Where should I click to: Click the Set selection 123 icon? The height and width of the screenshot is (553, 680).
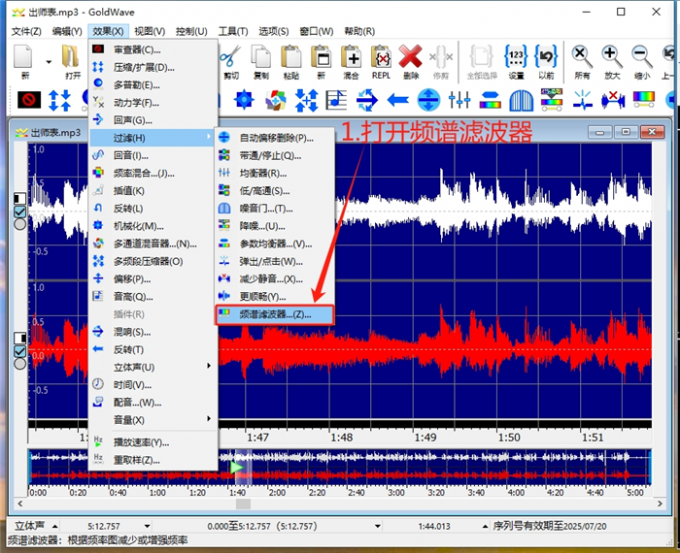coord(516,56)
